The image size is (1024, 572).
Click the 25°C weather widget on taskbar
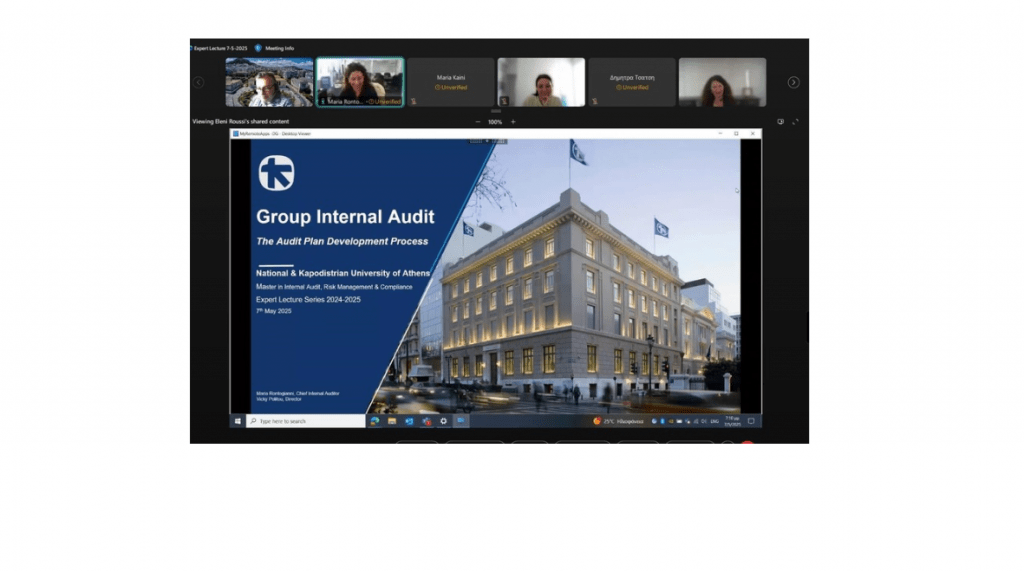(618, 421)
